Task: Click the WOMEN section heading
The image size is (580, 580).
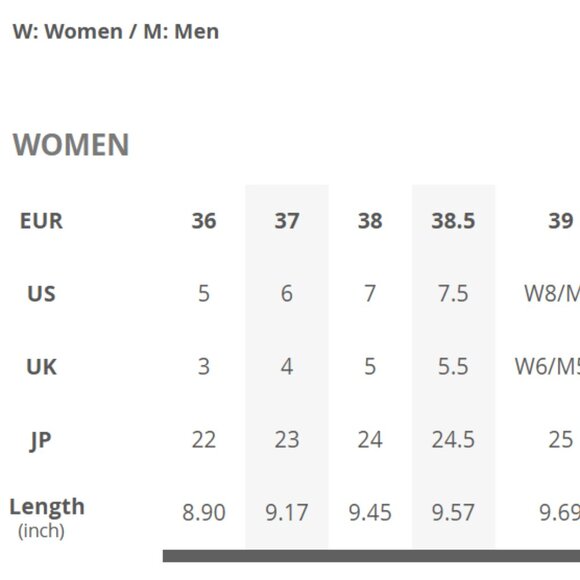Action: click(x=71, y=145)
